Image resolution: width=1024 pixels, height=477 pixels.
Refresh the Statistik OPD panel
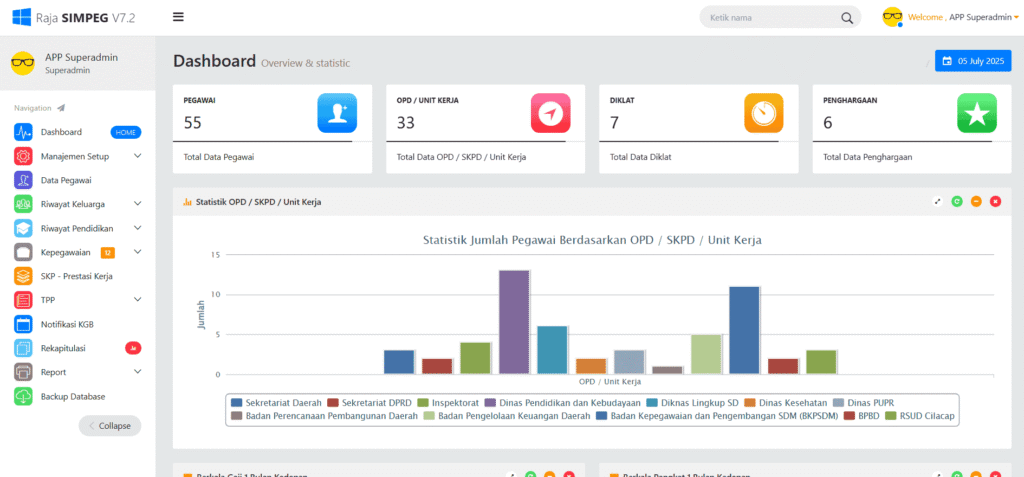(x=957, y=202)
